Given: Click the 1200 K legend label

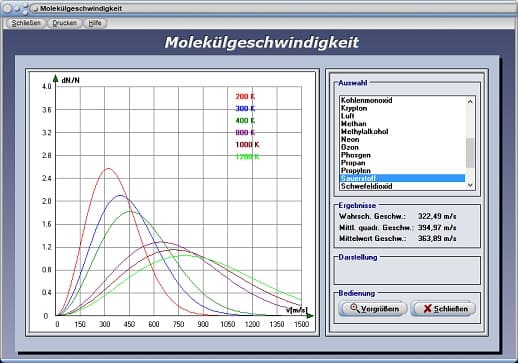Looking at the screenshot, I should [x=247, y=157].
